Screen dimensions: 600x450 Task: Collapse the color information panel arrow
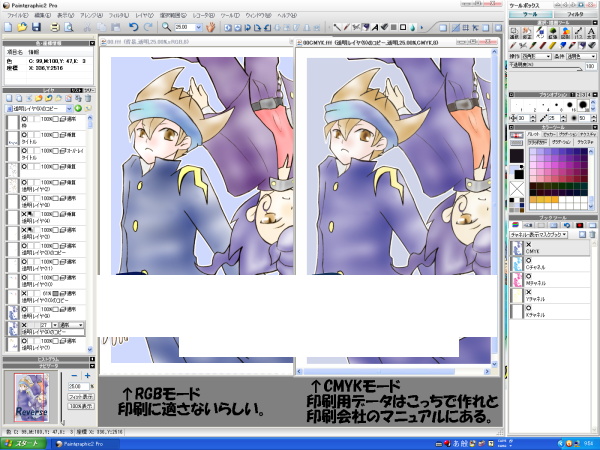pyautogui.click(x=92, y=43)
